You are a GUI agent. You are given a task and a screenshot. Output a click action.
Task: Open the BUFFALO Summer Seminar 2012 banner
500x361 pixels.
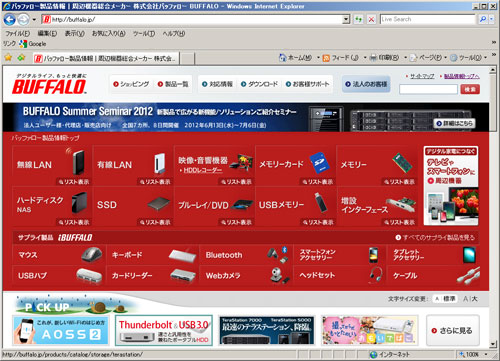point(246,117)
